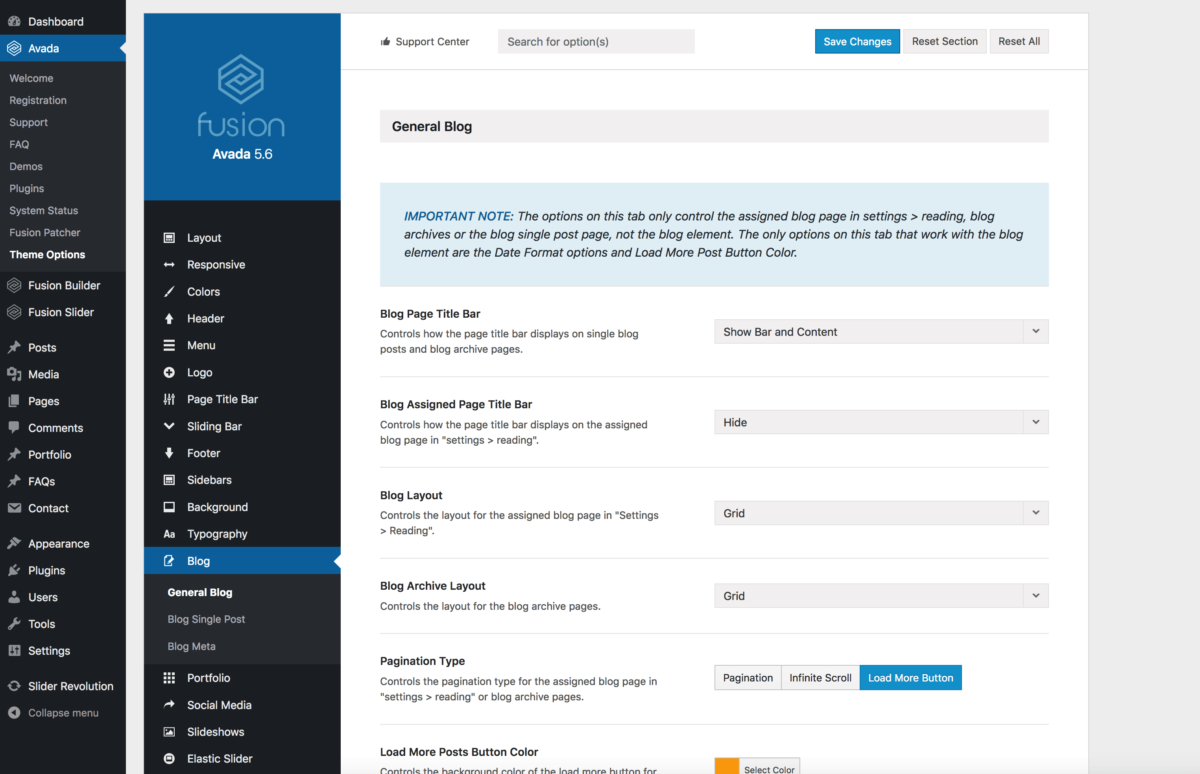Select the Social Media options
The height and width of the screenshot is (774, 1200).
[x=221, y=704]
